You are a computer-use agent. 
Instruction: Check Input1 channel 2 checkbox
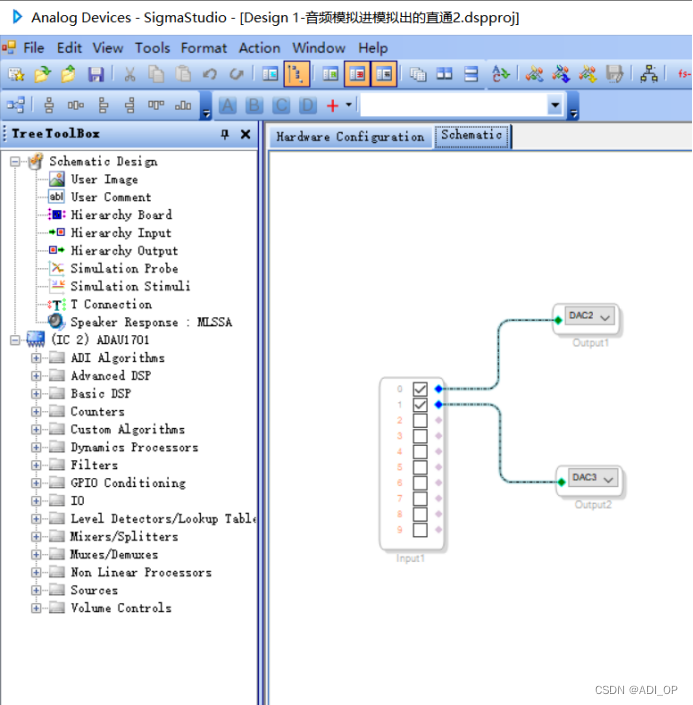coord(420,420)
